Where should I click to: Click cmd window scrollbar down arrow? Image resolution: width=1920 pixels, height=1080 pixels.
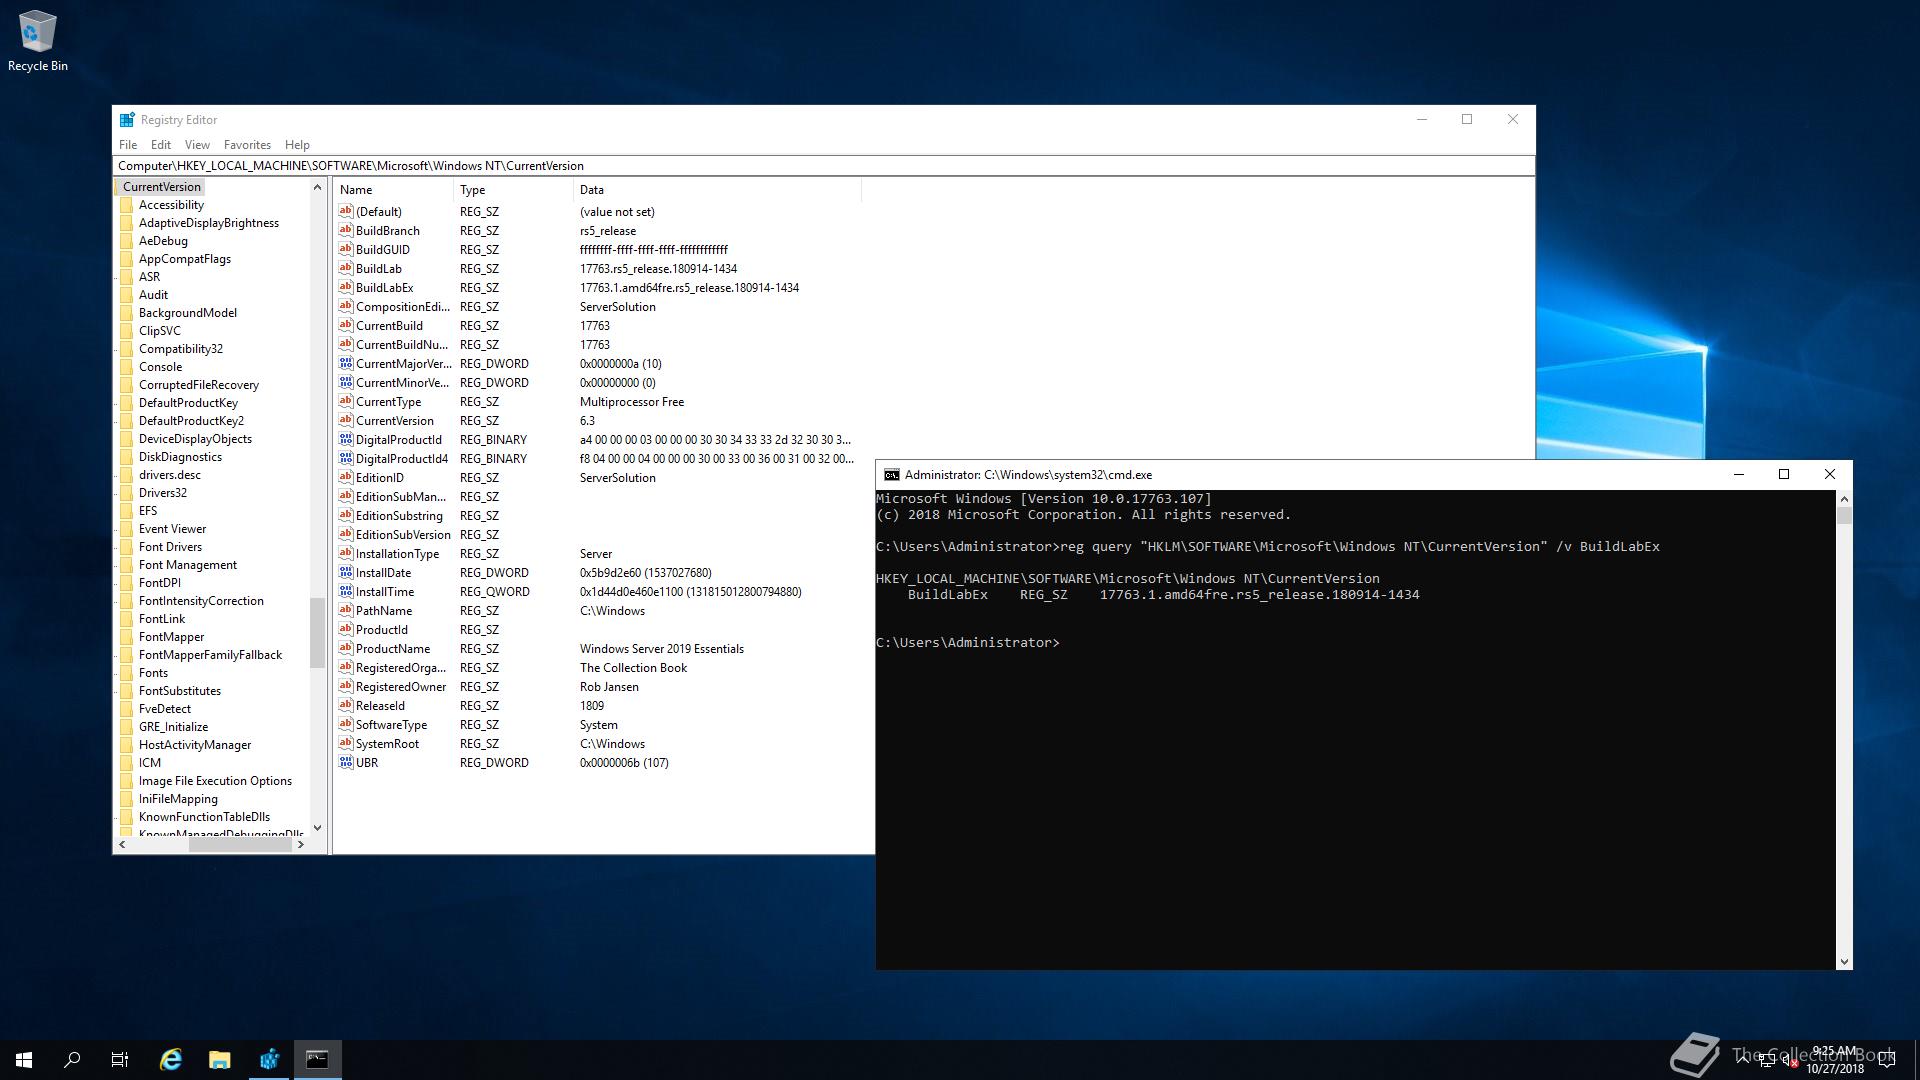(1844, 962)
